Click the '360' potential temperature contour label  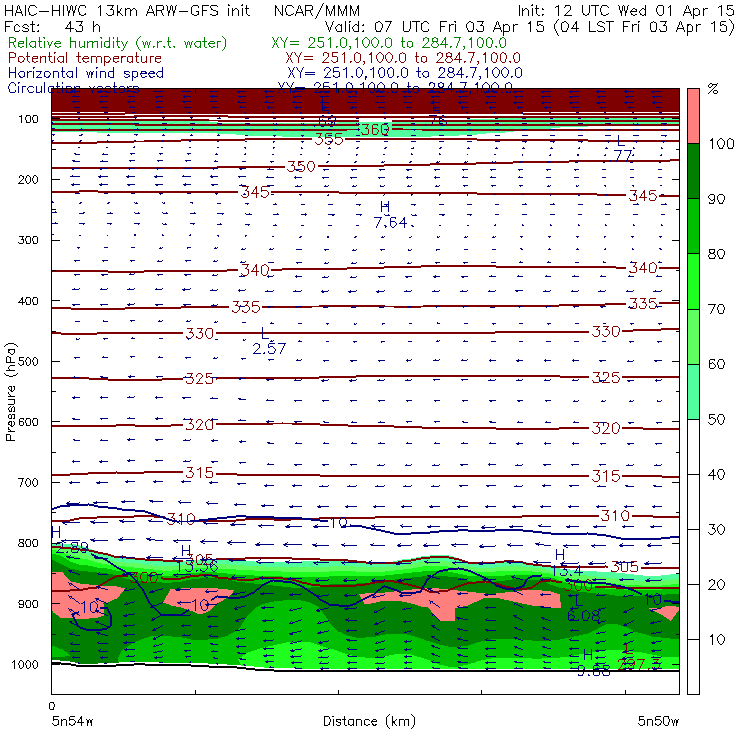375,129
